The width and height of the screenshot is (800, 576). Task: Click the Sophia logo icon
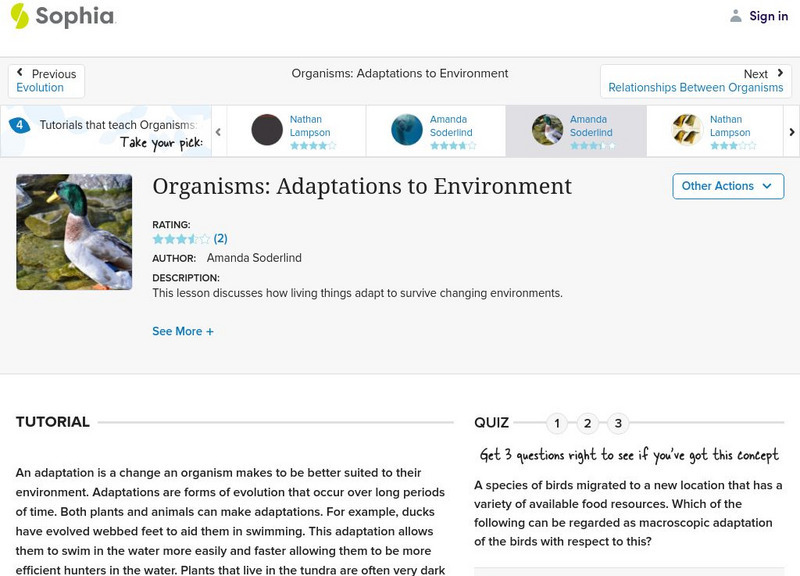tap(20, 16)
